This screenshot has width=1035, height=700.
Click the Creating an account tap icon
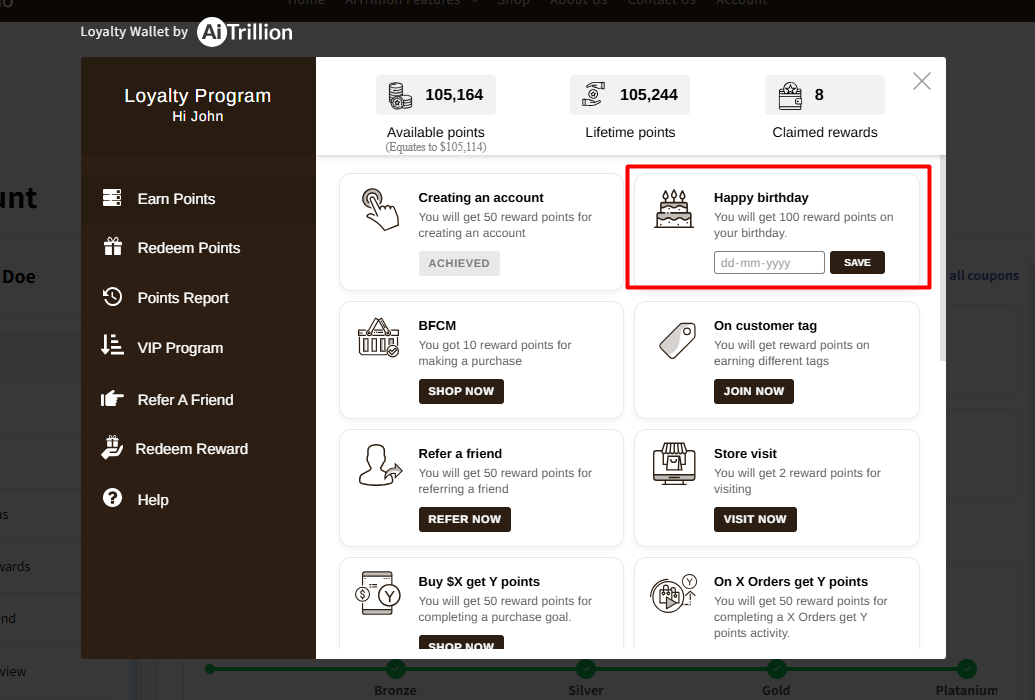coord(379,209)
